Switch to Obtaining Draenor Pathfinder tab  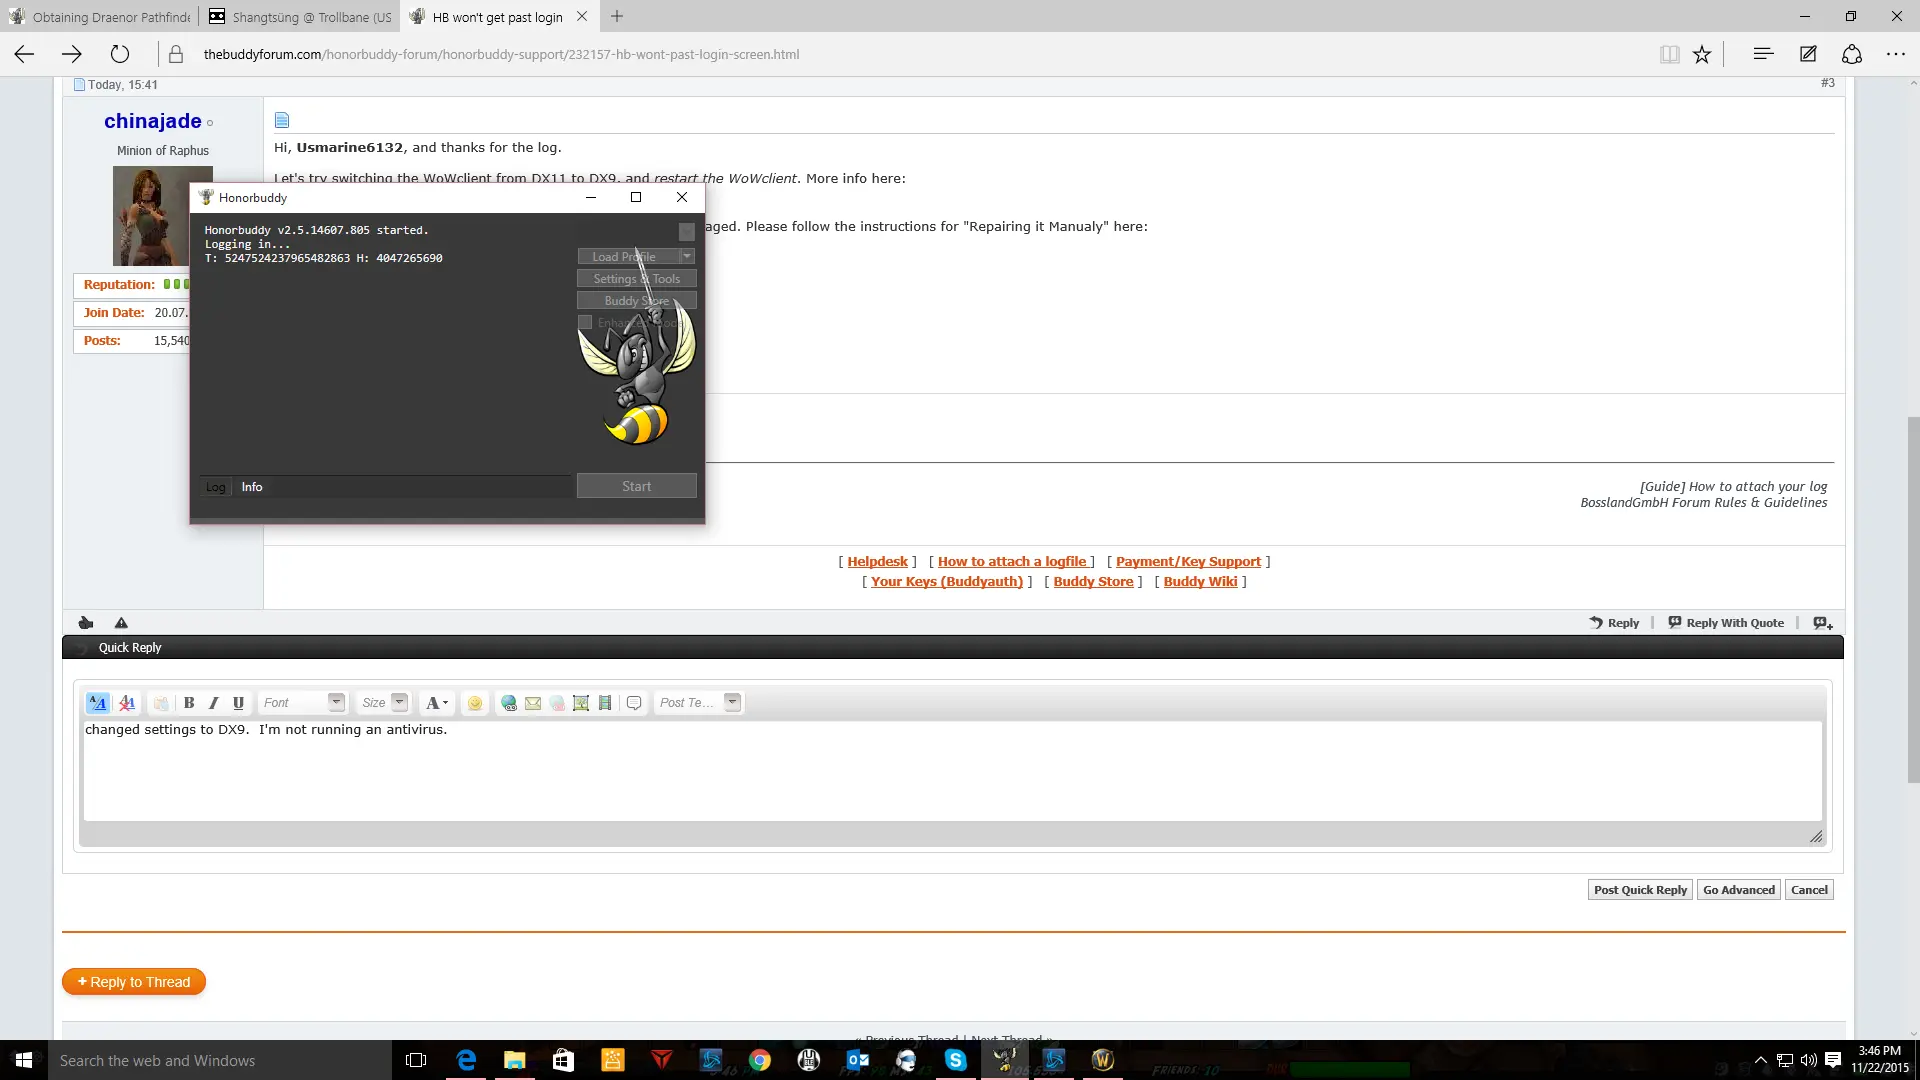98,17
